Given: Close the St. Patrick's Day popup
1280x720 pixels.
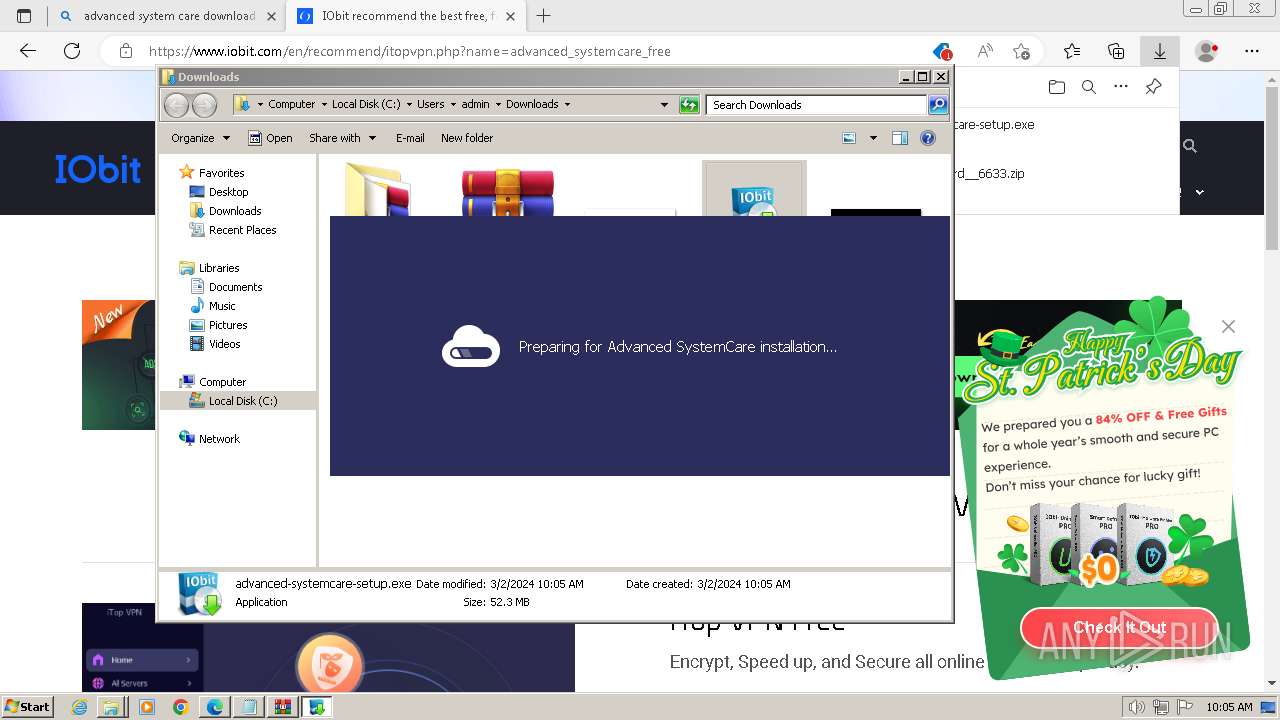Looking at the screenshot, I should click(1228, 327).
